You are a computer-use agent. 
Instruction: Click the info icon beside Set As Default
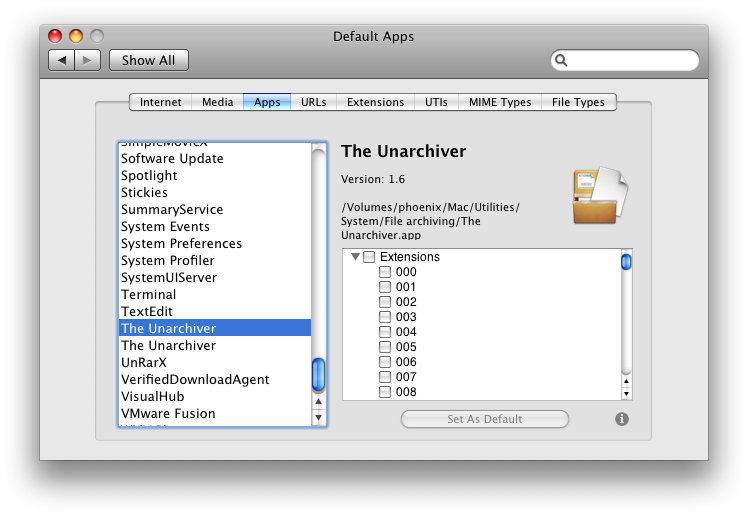coord(622,419)
